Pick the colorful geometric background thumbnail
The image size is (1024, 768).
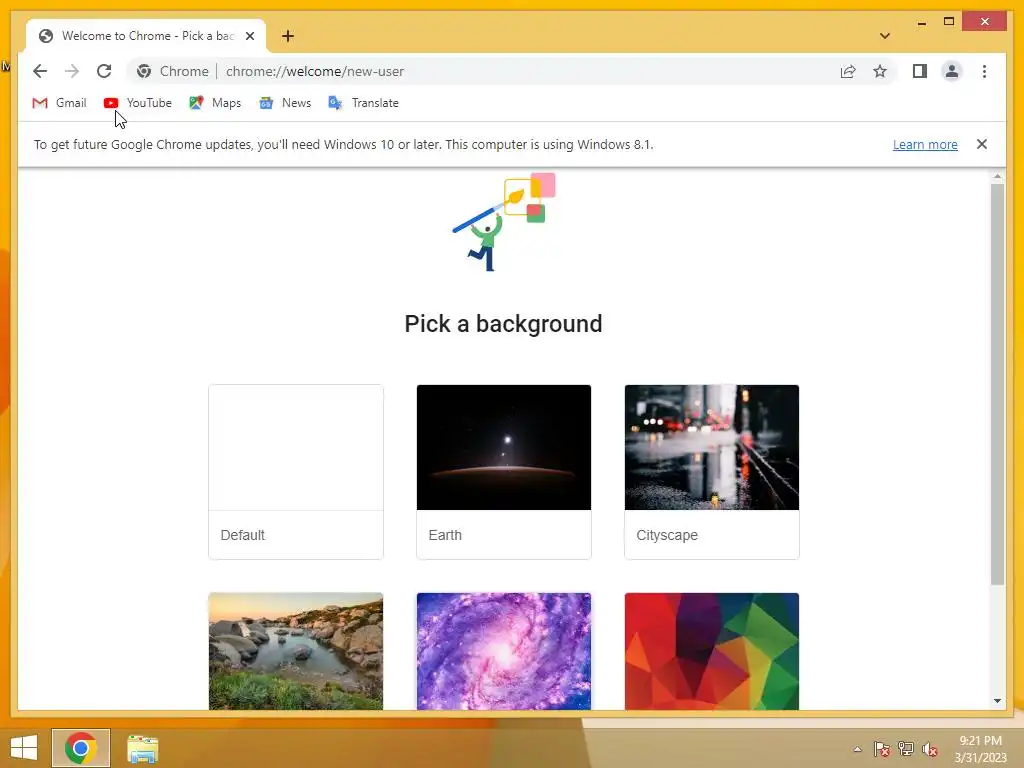click(x=712, y=651)
